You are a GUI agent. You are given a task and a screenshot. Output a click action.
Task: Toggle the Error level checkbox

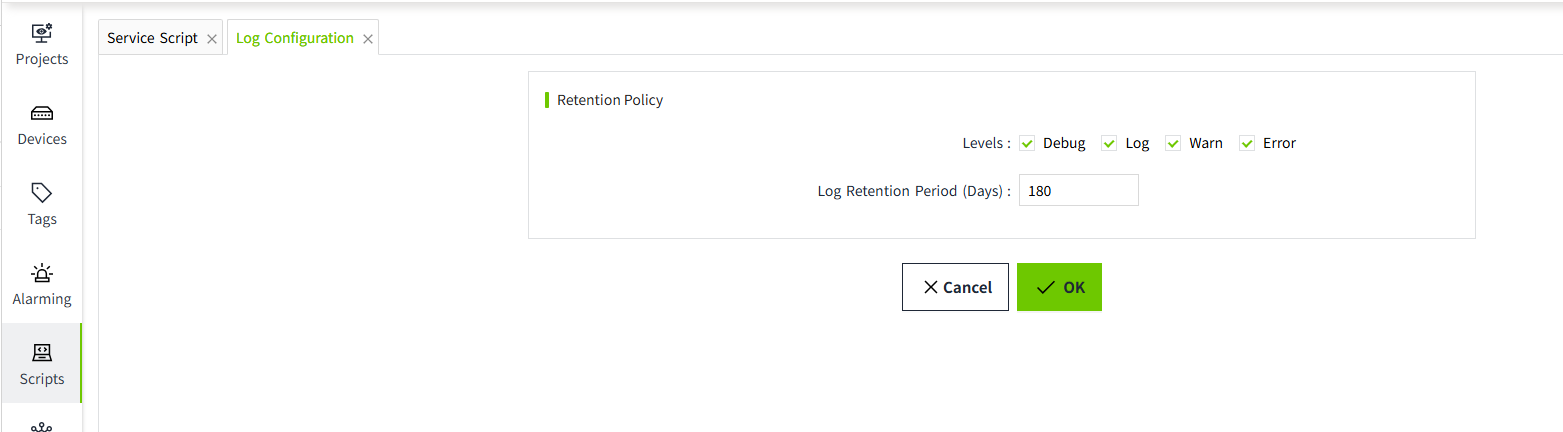point(1247,143)
